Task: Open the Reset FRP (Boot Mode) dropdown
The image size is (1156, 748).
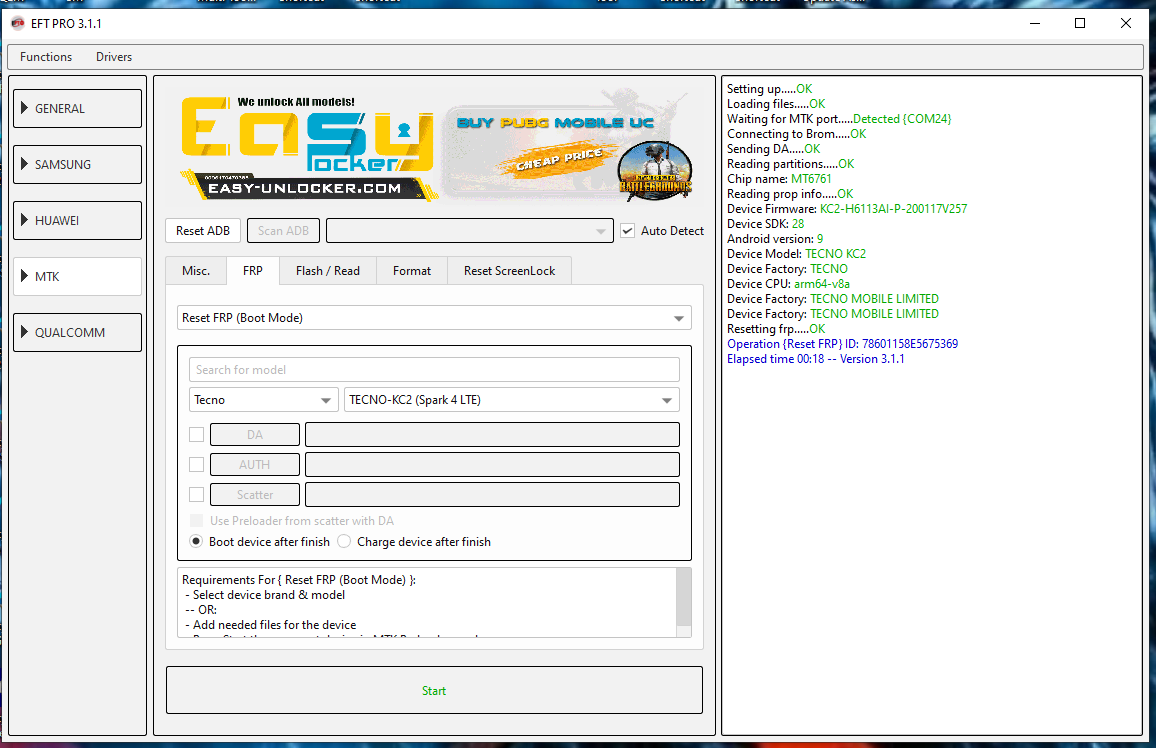Action: tap(434, 318)
